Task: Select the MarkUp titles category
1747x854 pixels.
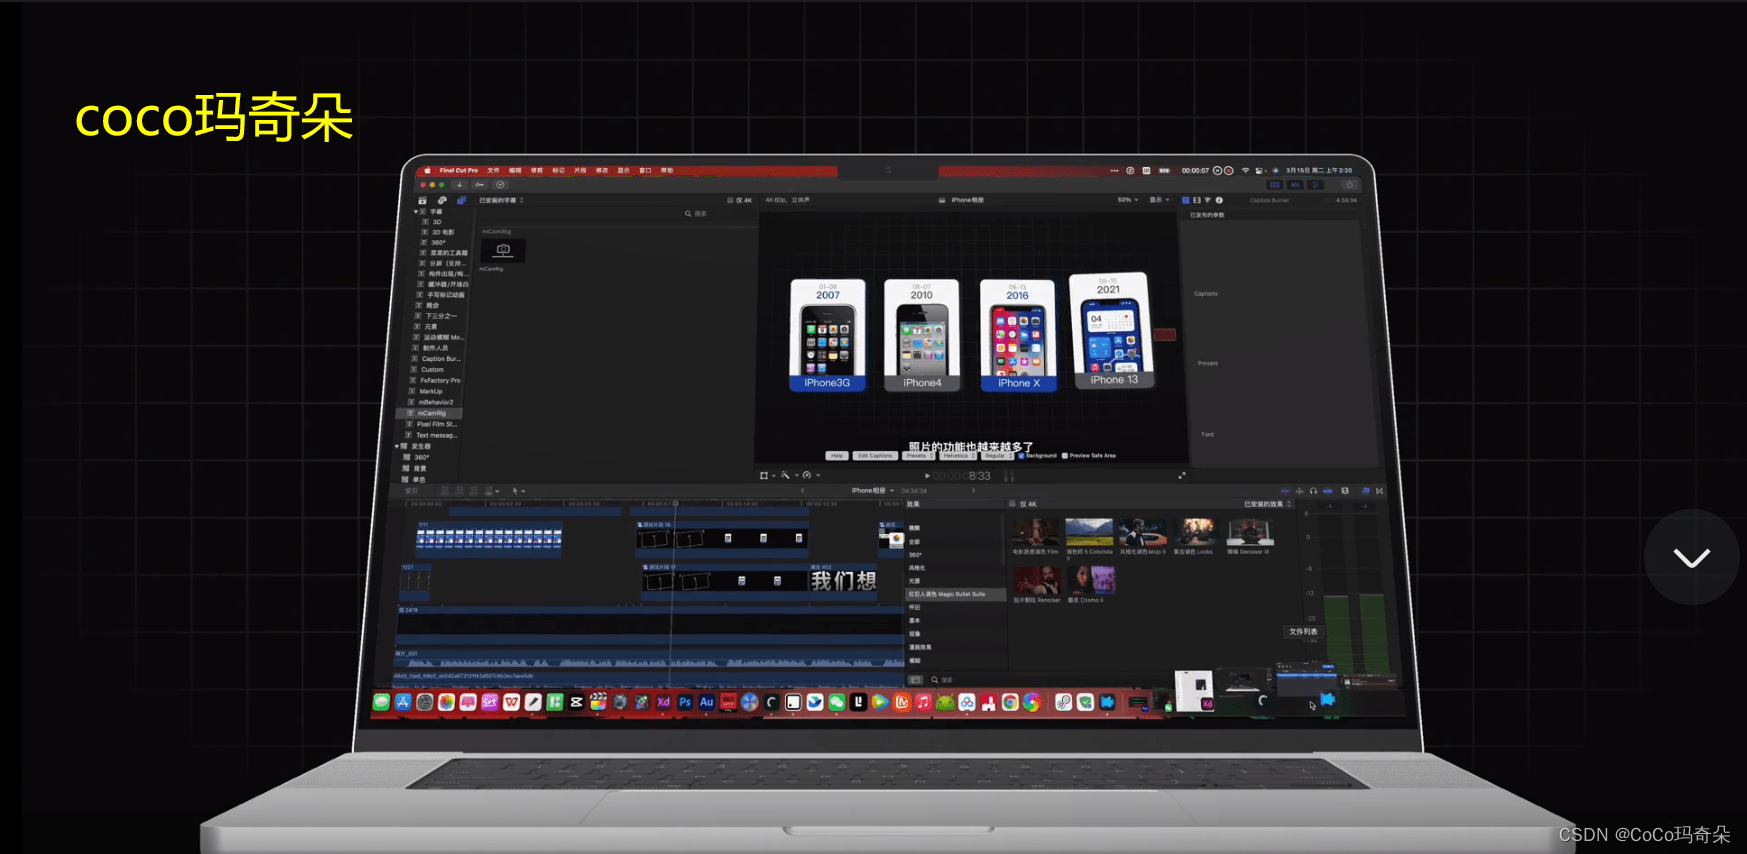Action: [431, 392]
